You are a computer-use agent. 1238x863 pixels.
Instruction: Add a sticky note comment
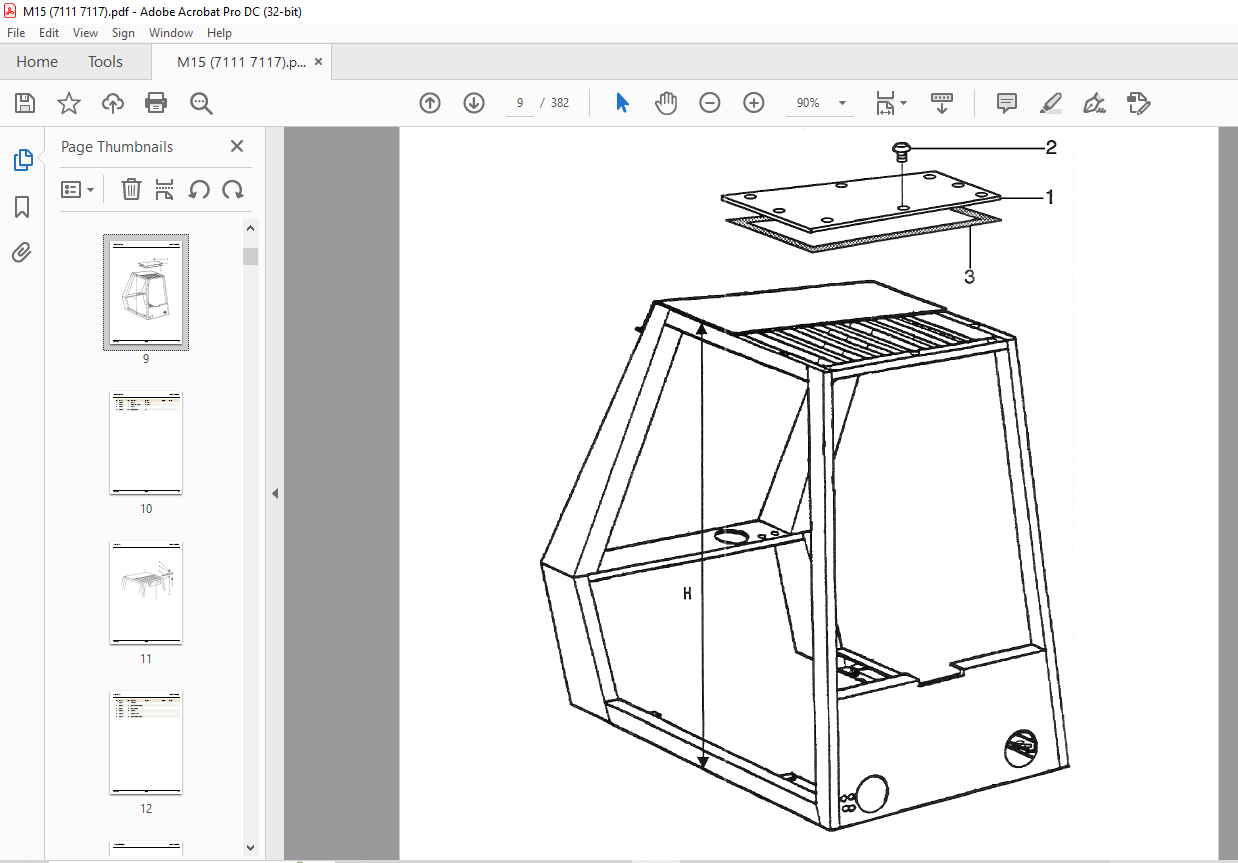coord(1007,103)
